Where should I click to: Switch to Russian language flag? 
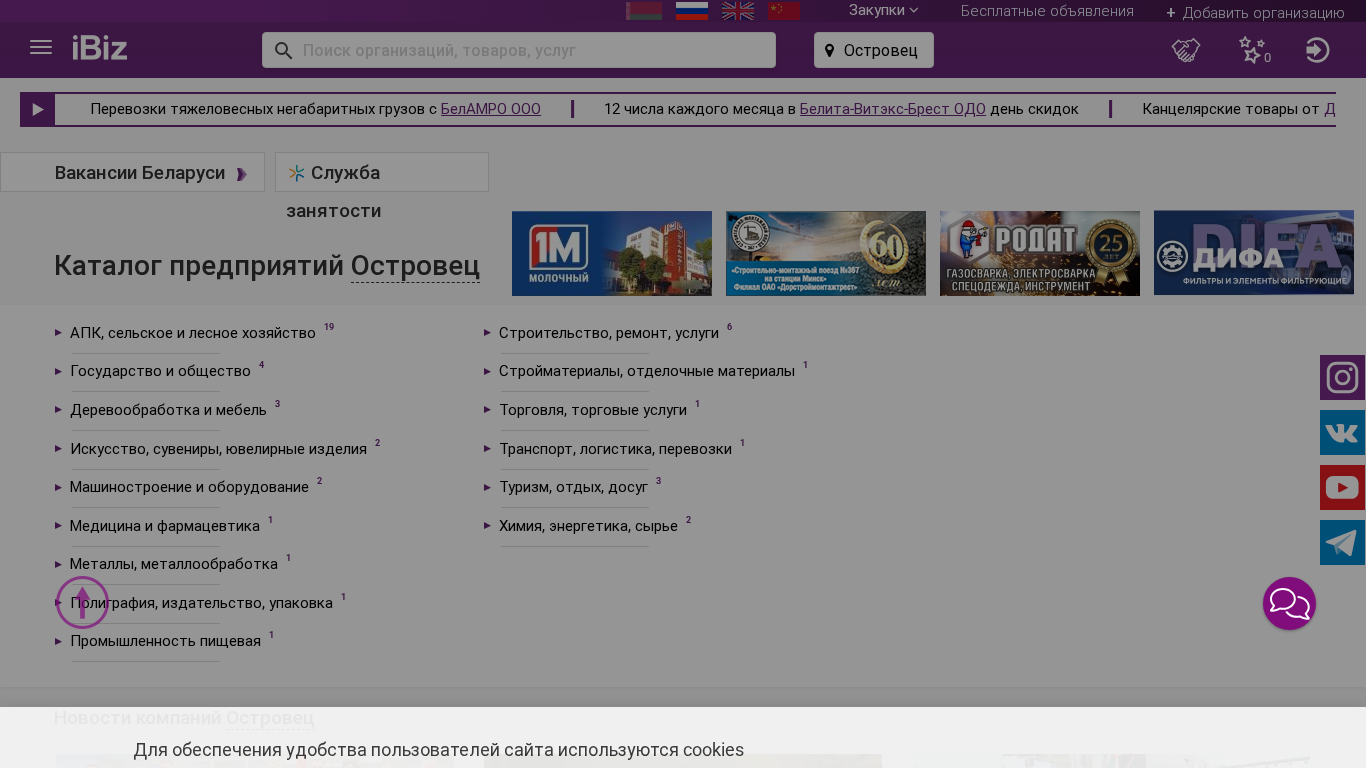click(692, 11)
